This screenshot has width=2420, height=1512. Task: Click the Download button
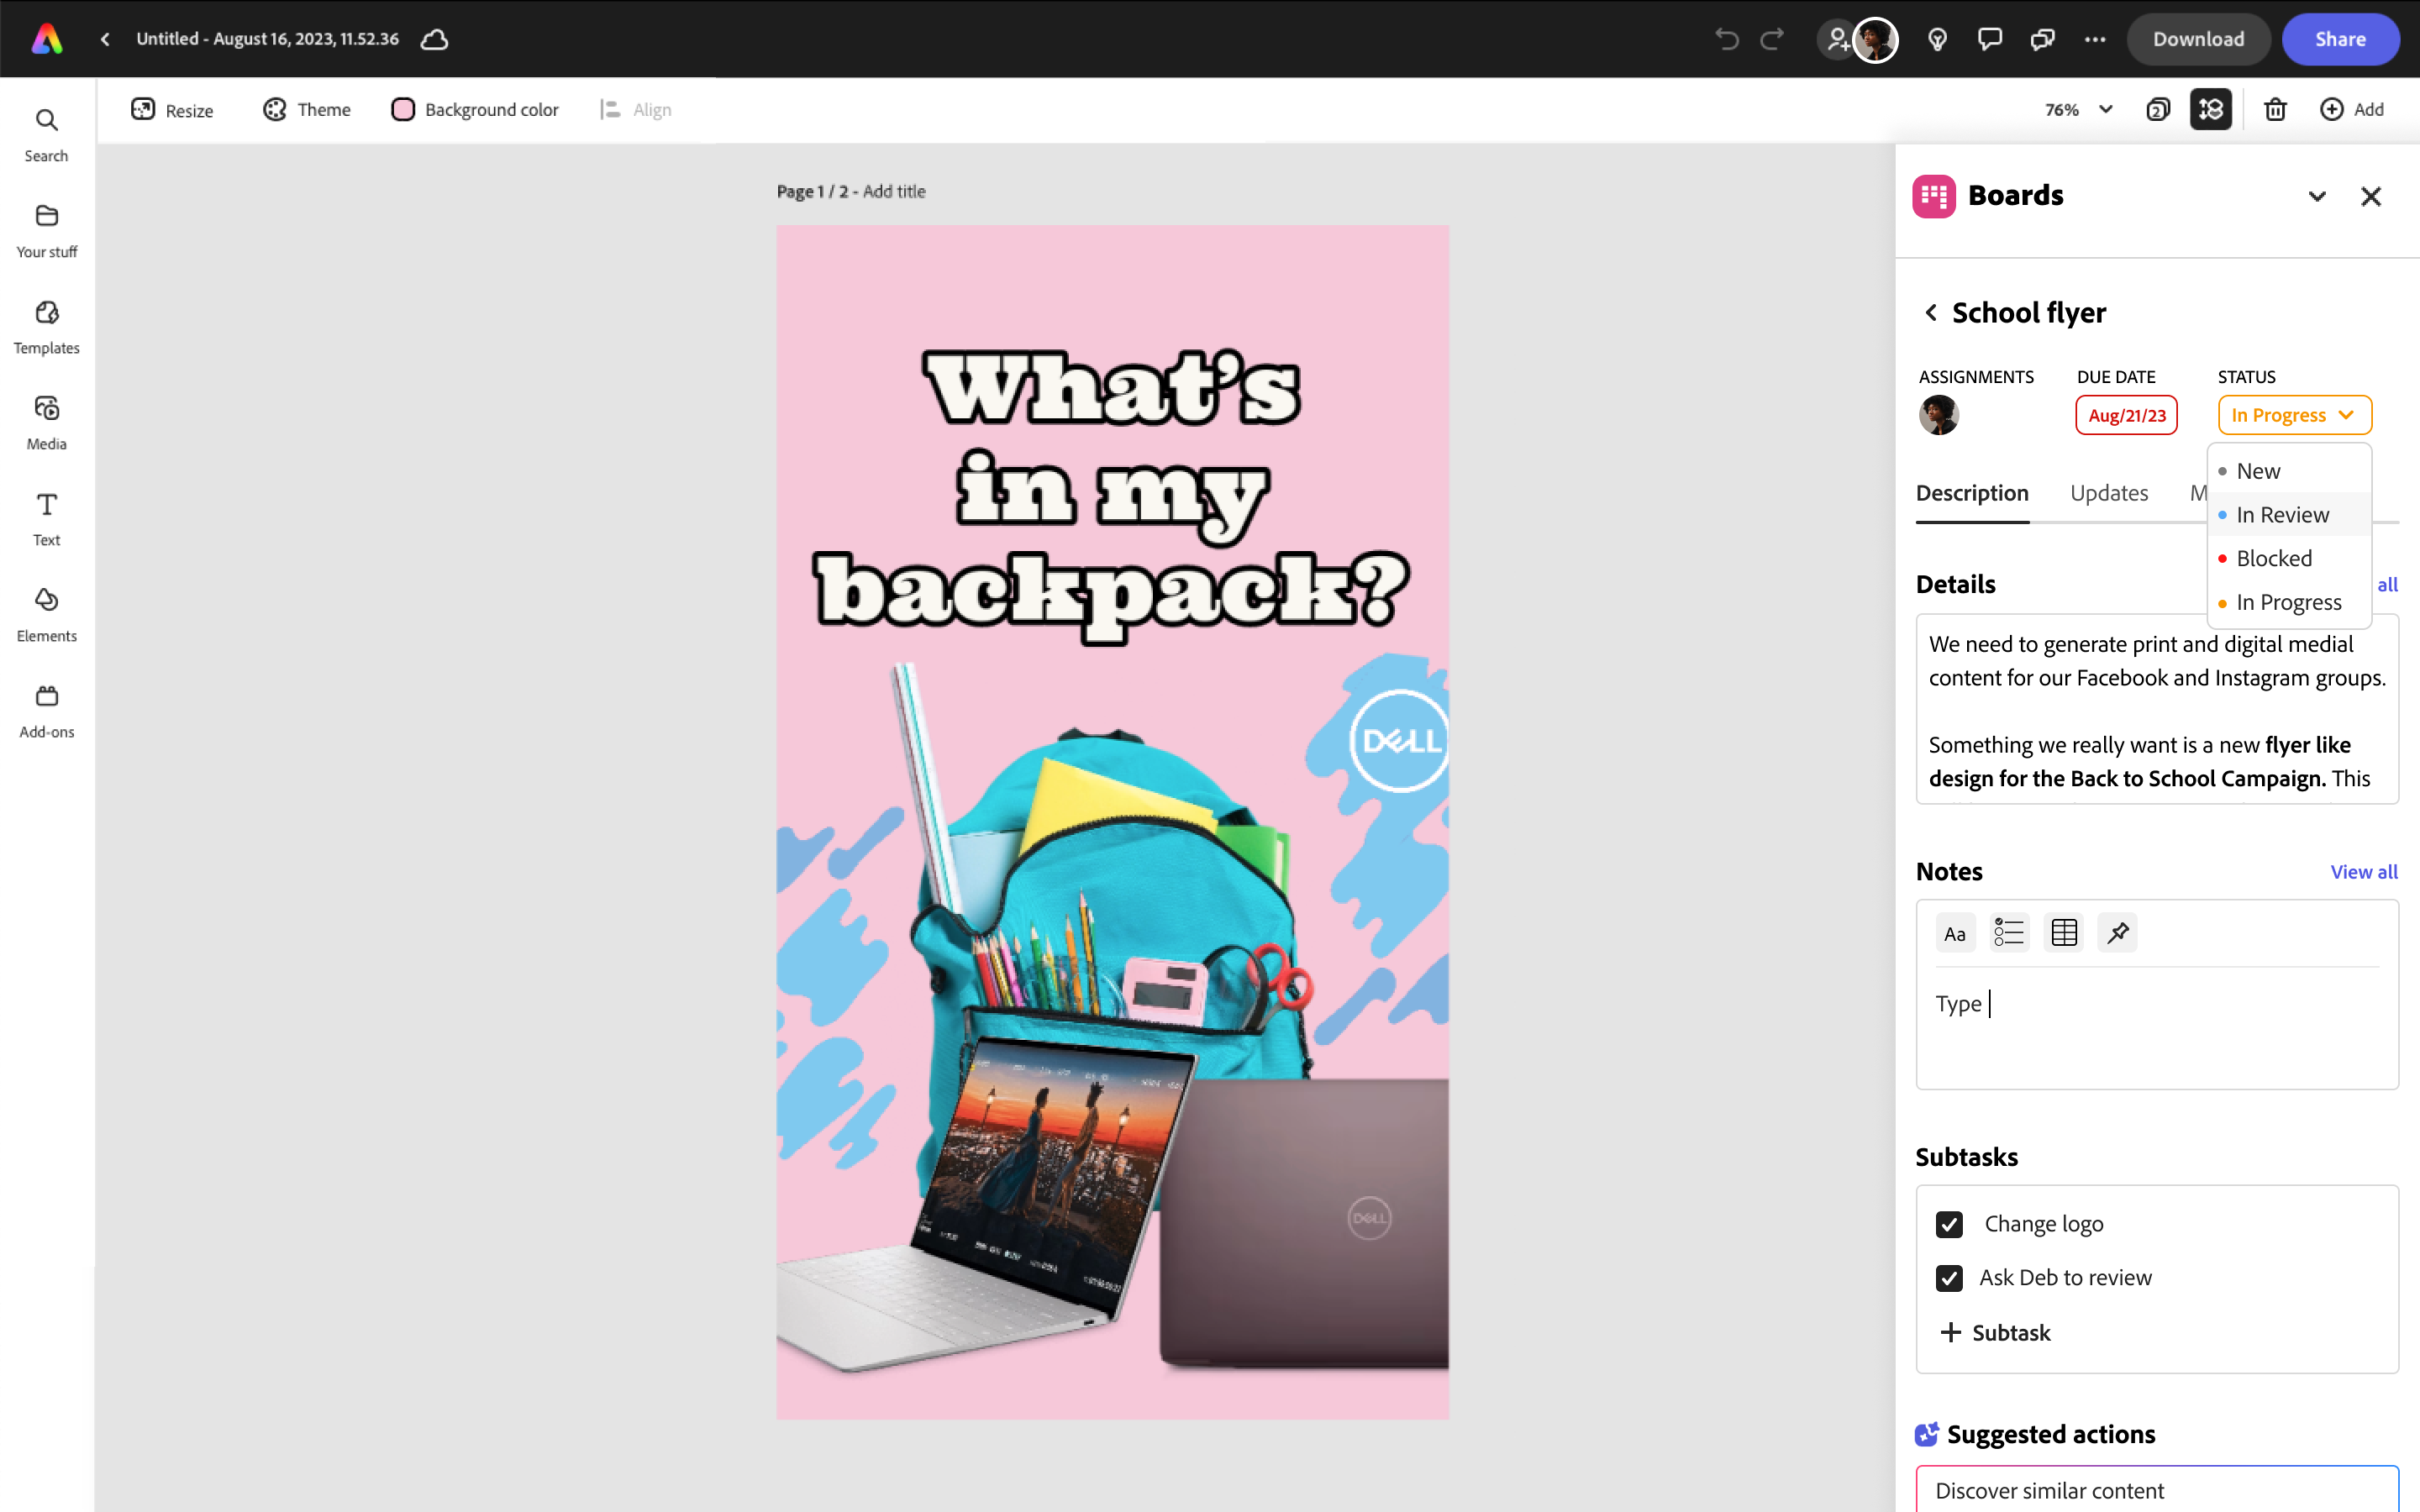(2198, 39)
